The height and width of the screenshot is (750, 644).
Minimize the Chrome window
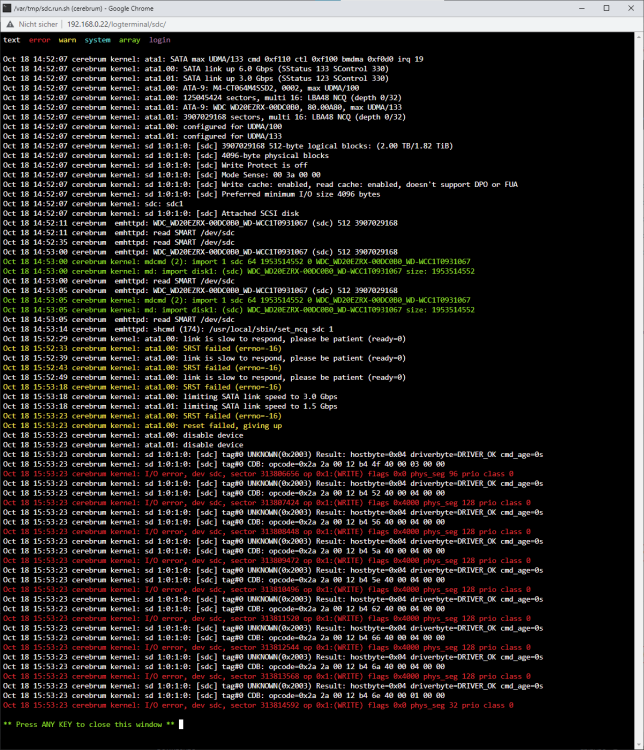tap(582, 8)
